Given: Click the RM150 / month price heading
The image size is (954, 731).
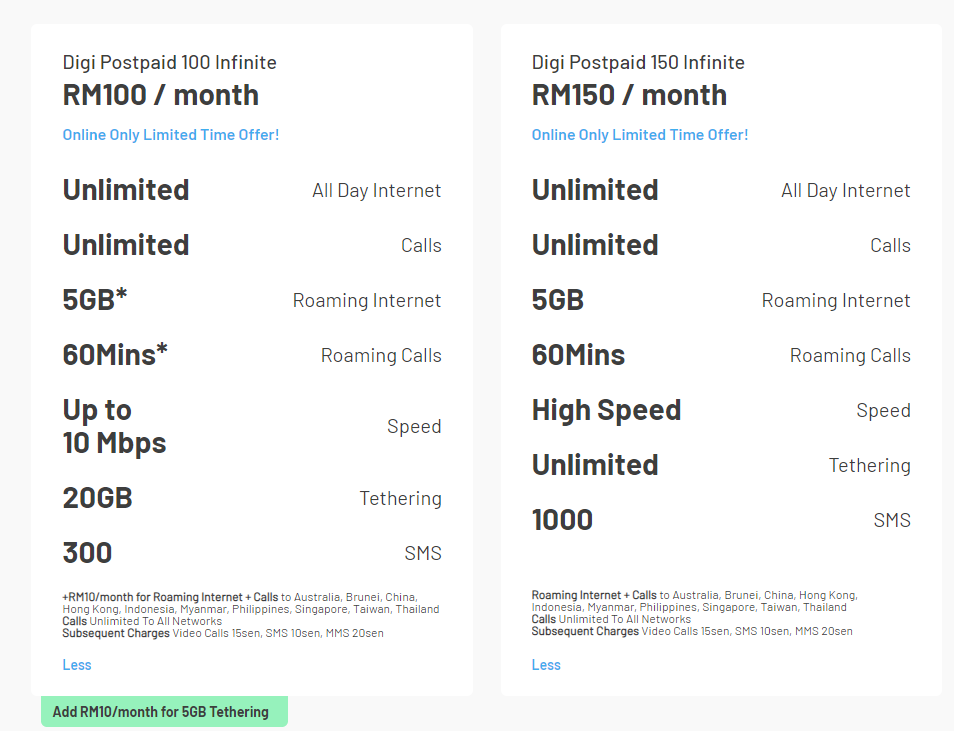Looking at the screenshot, I should pyautogui.click(x=630, y=95).
